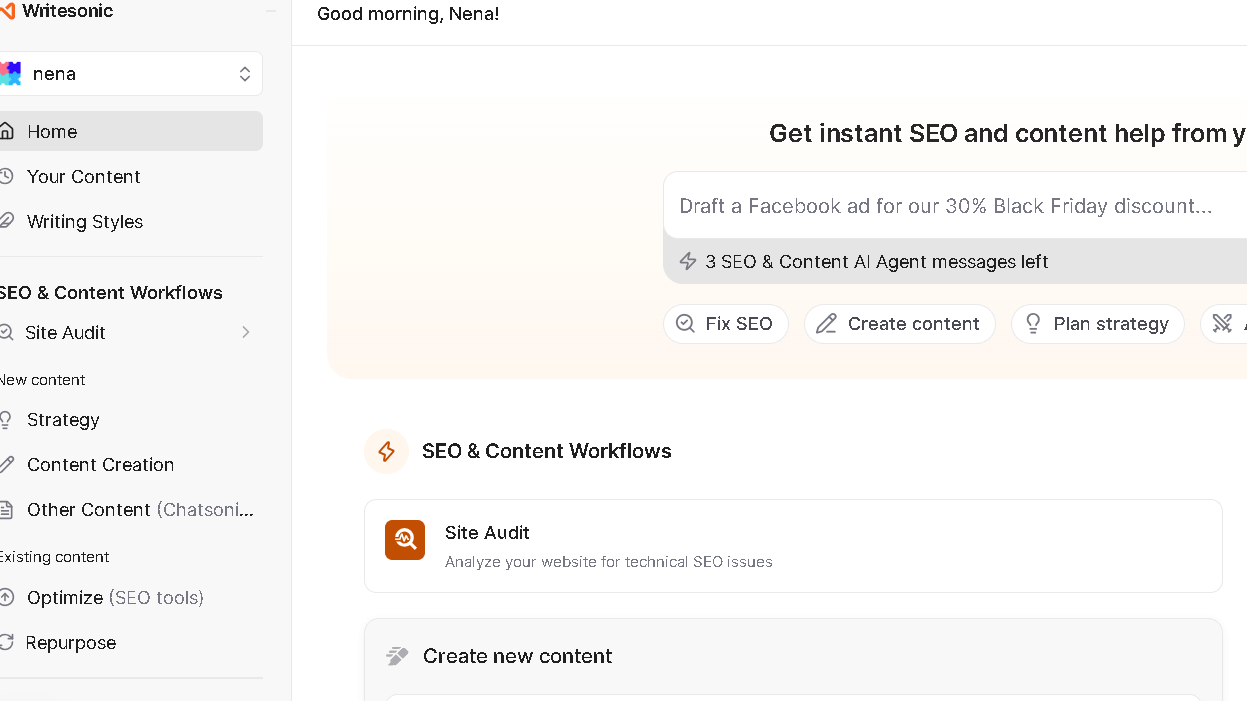
Task: Click the Create new content icon
Action: pos(397,656)
